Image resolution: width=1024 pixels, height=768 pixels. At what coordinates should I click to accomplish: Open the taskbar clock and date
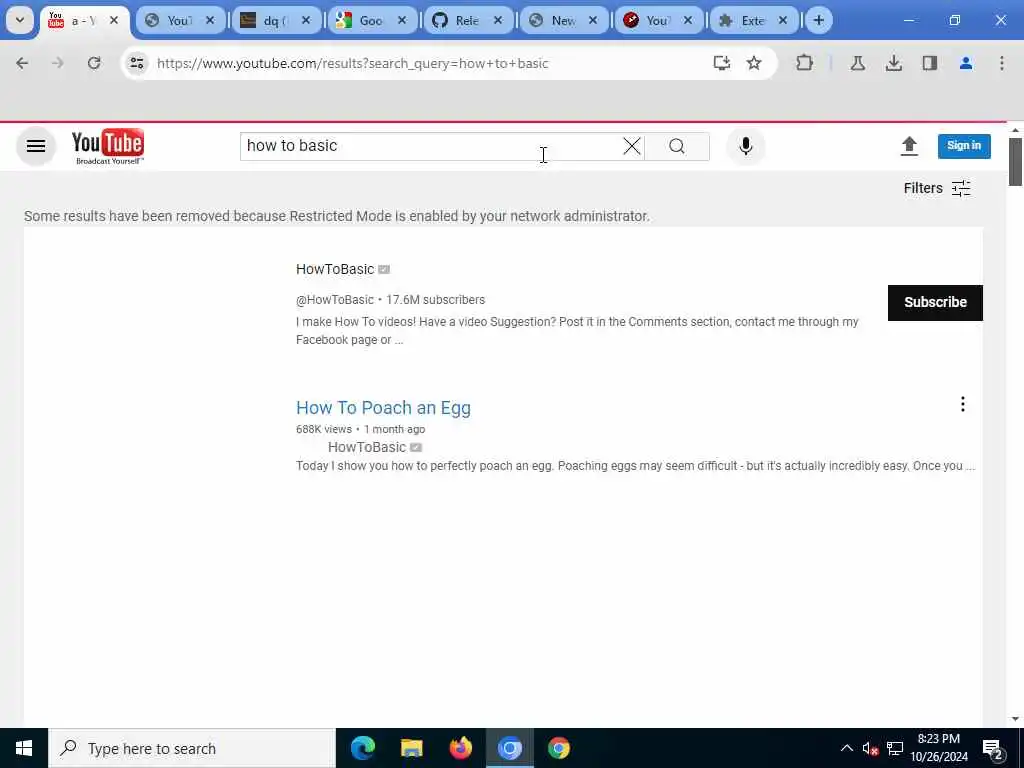(x=939, y=748)
